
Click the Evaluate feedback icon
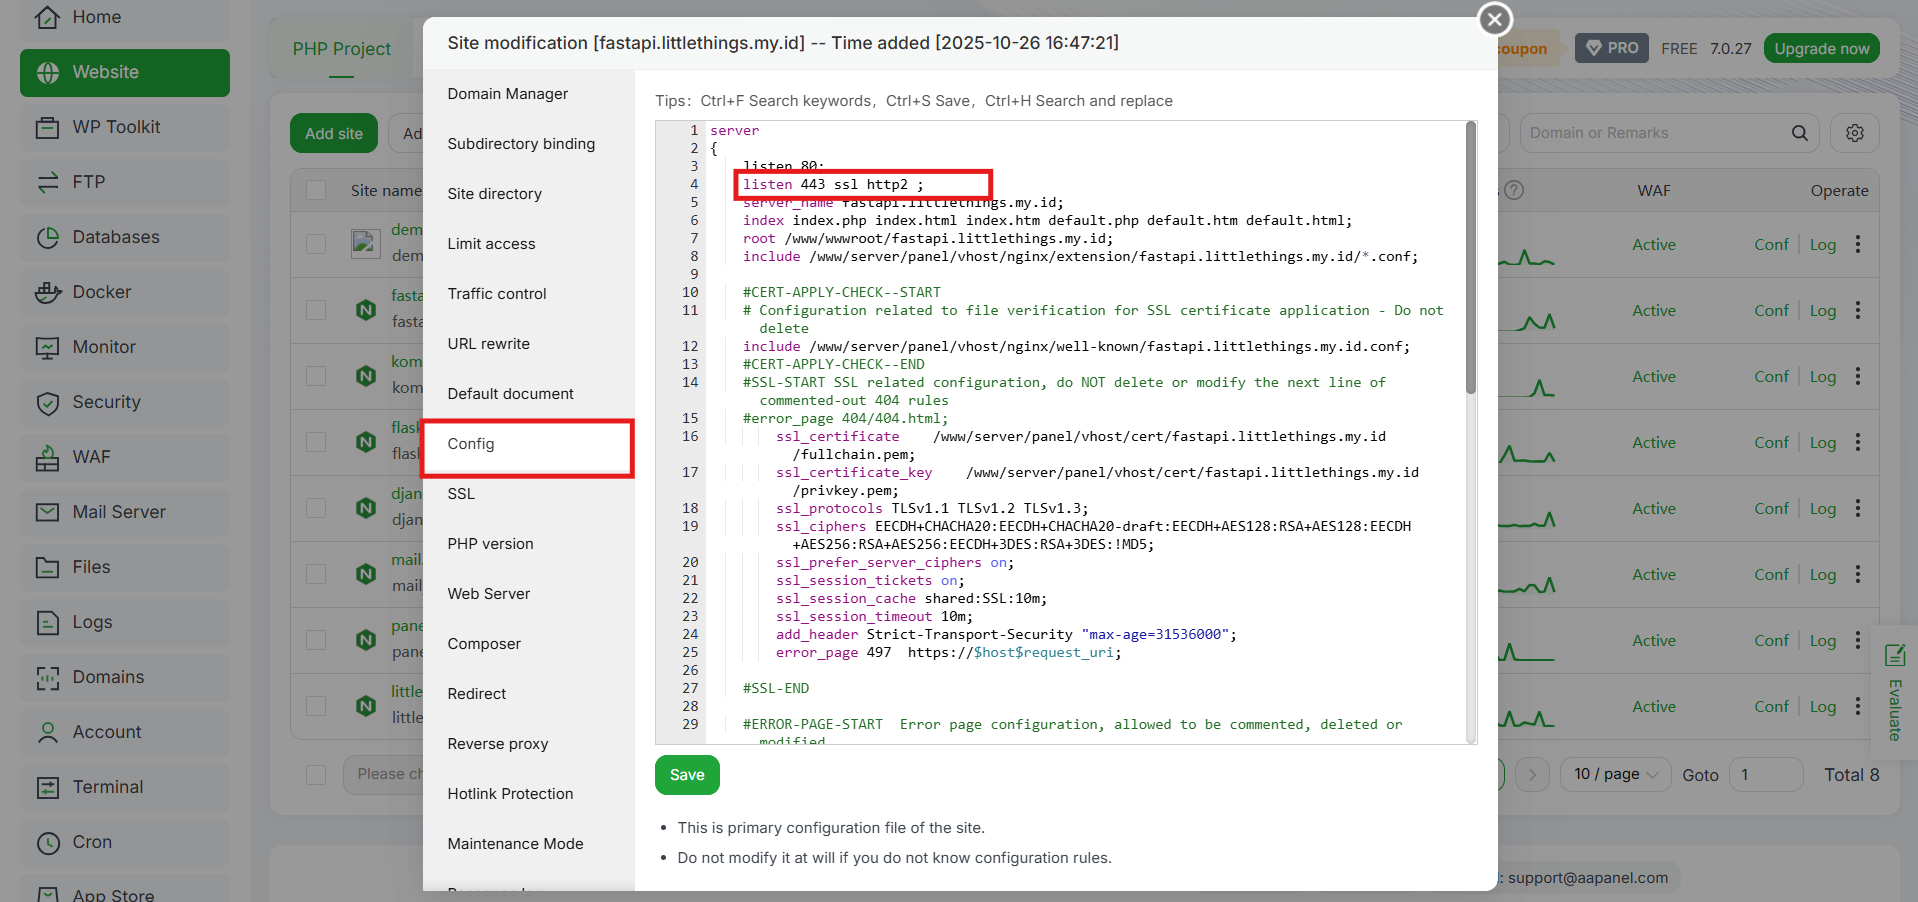(x=1894, y=656)
